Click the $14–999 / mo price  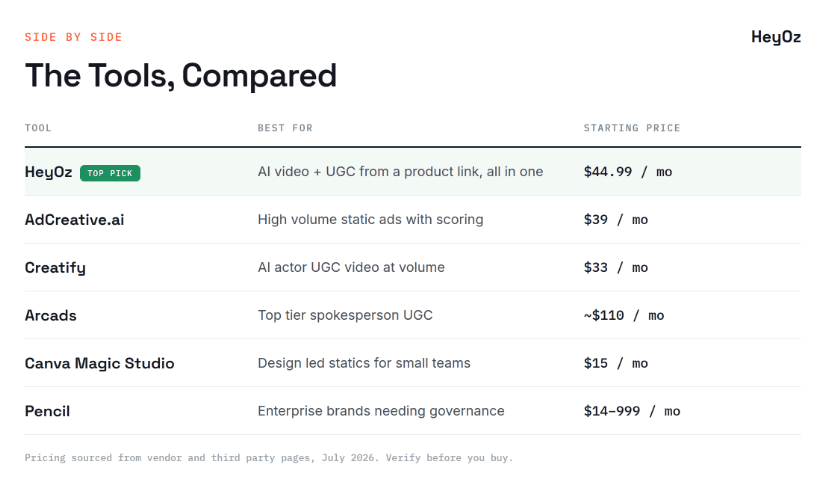coord(632,411)
